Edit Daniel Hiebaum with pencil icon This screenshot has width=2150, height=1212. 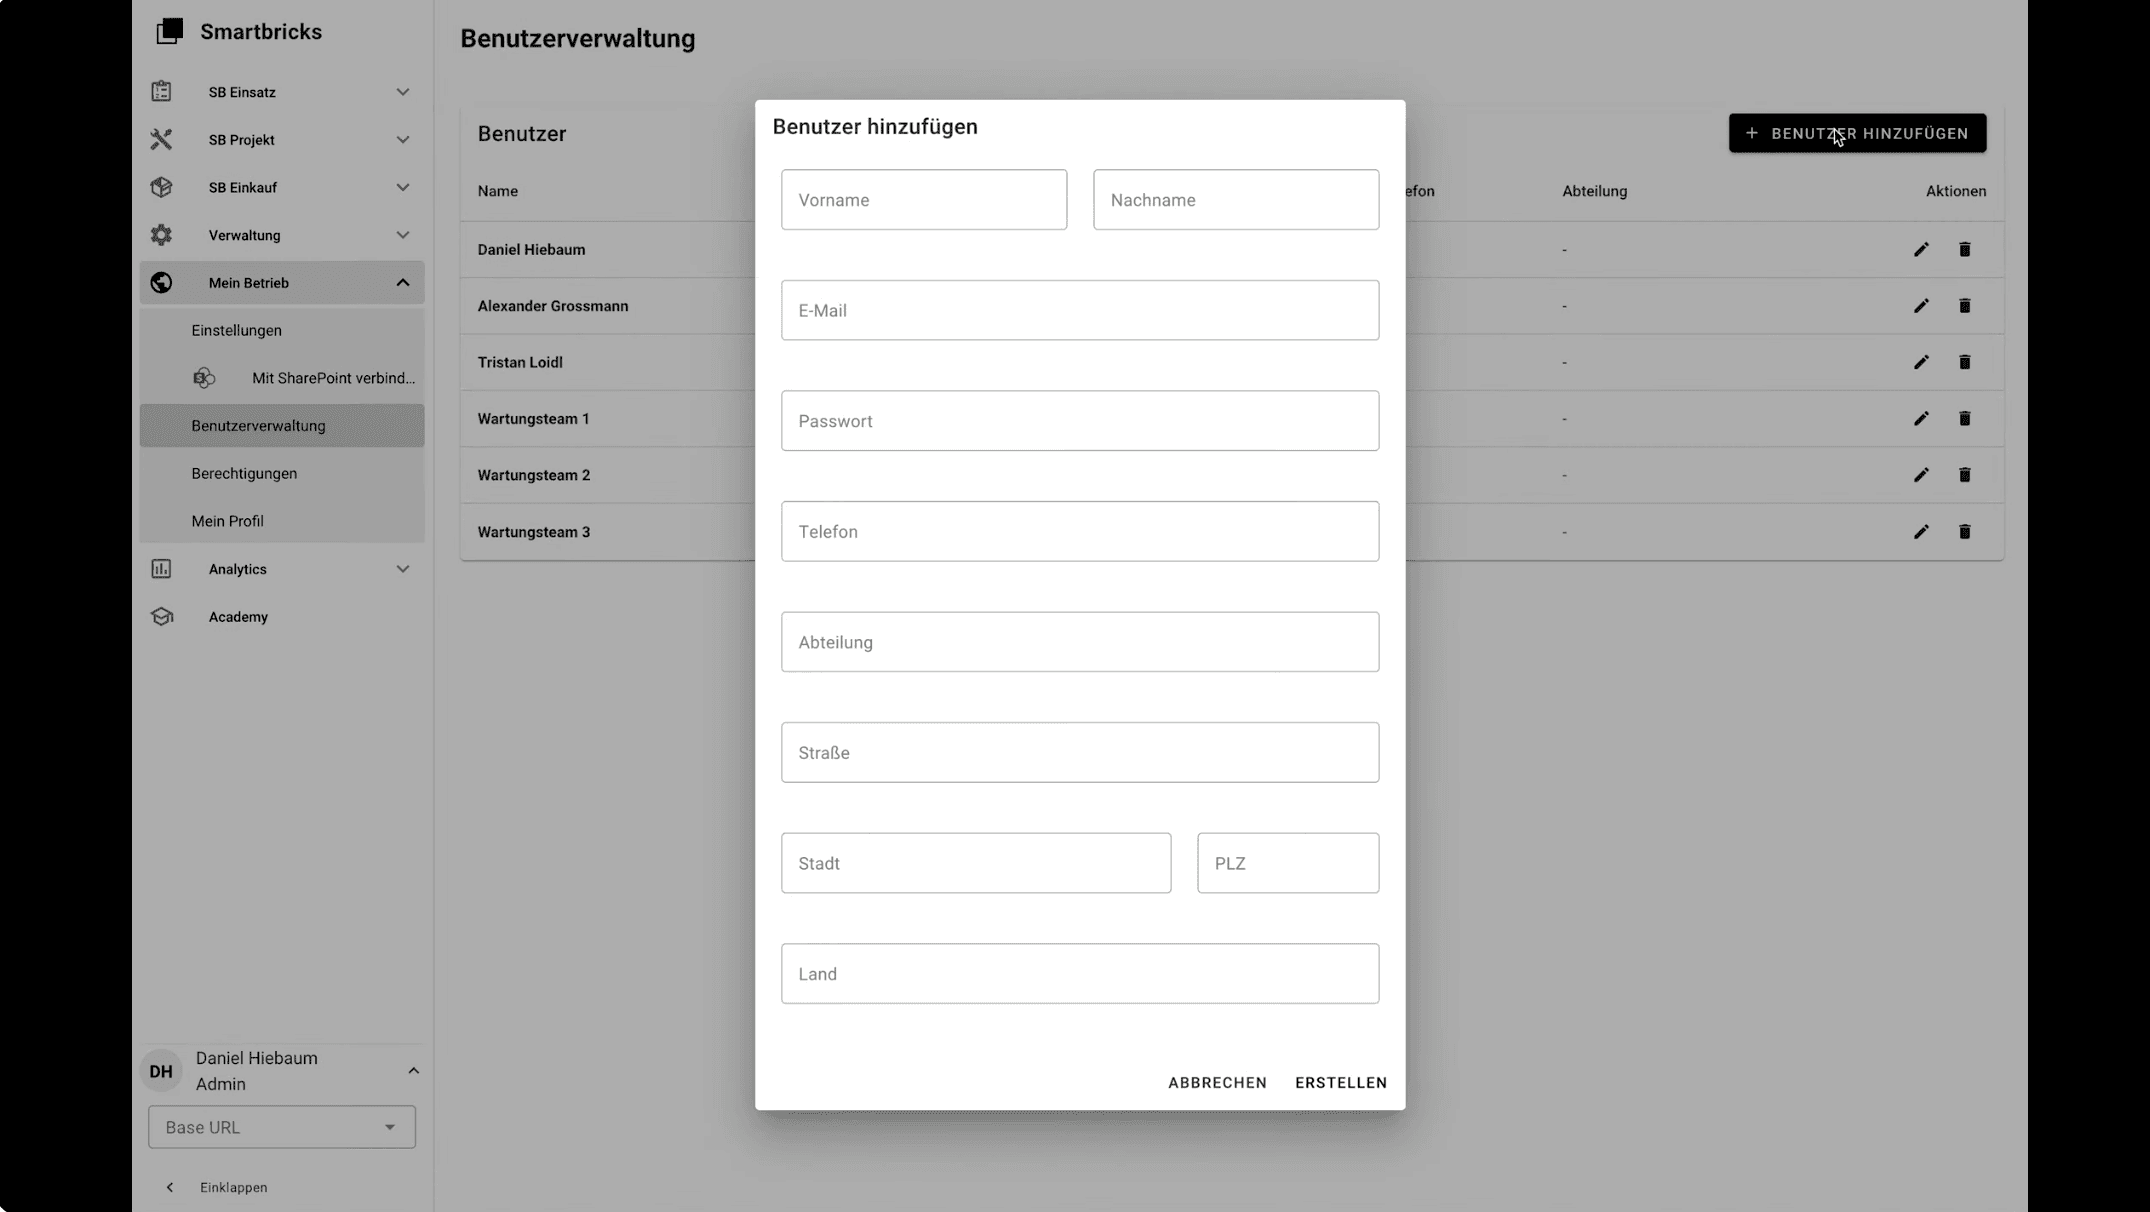1921,250
